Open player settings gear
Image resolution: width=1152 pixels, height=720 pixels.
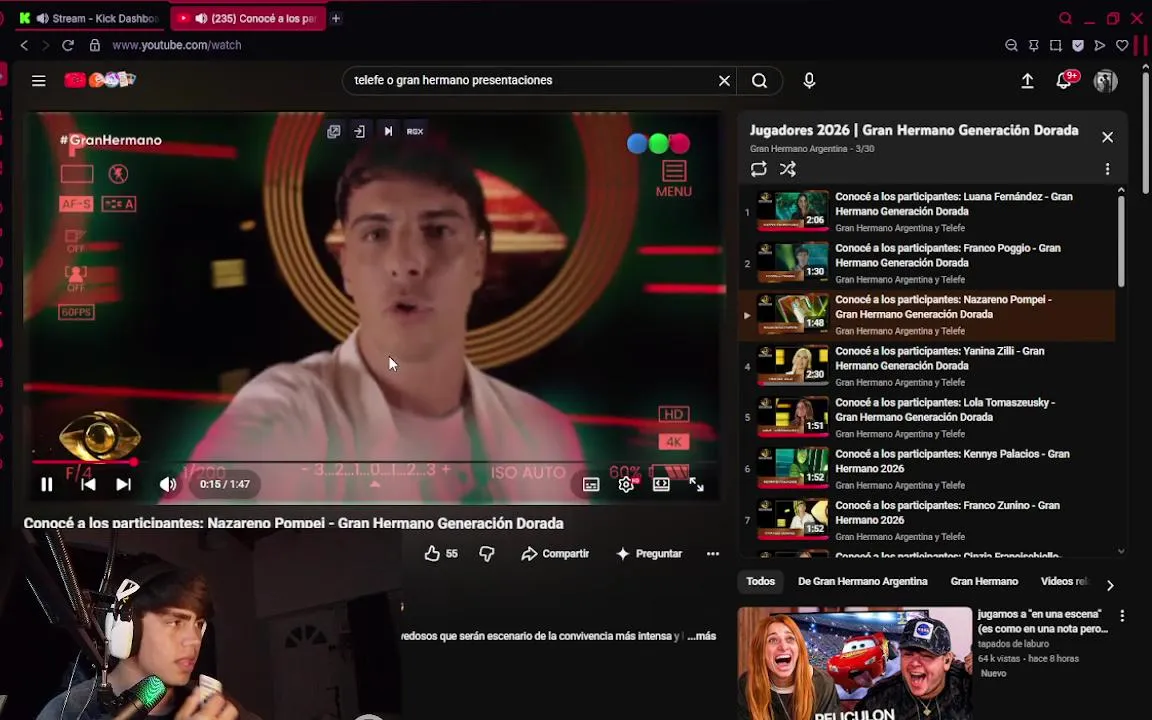tap(626, 485)
